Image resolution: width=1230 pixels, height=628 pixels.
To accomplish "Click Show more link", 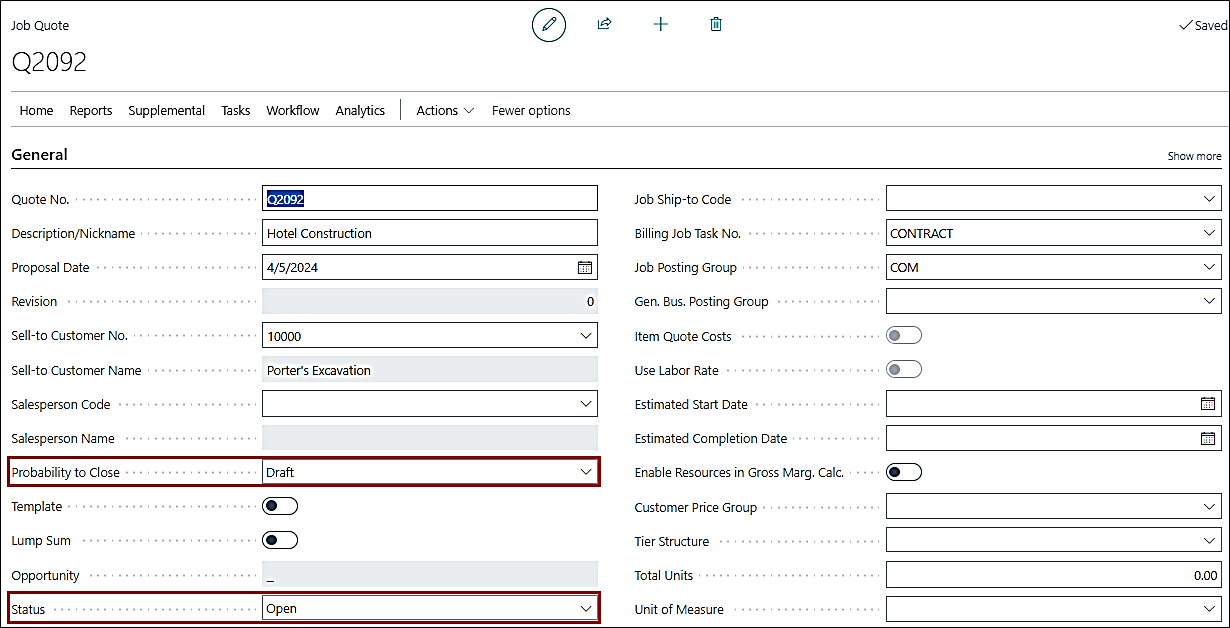I will (1194, 156).
